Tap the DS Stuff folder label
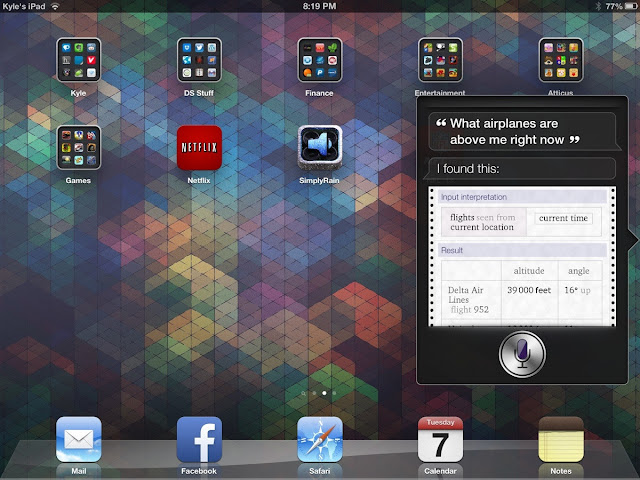Image resolution: width=640 pixels, height=480 pixels. pyautogui.click(x=199, y=93)
